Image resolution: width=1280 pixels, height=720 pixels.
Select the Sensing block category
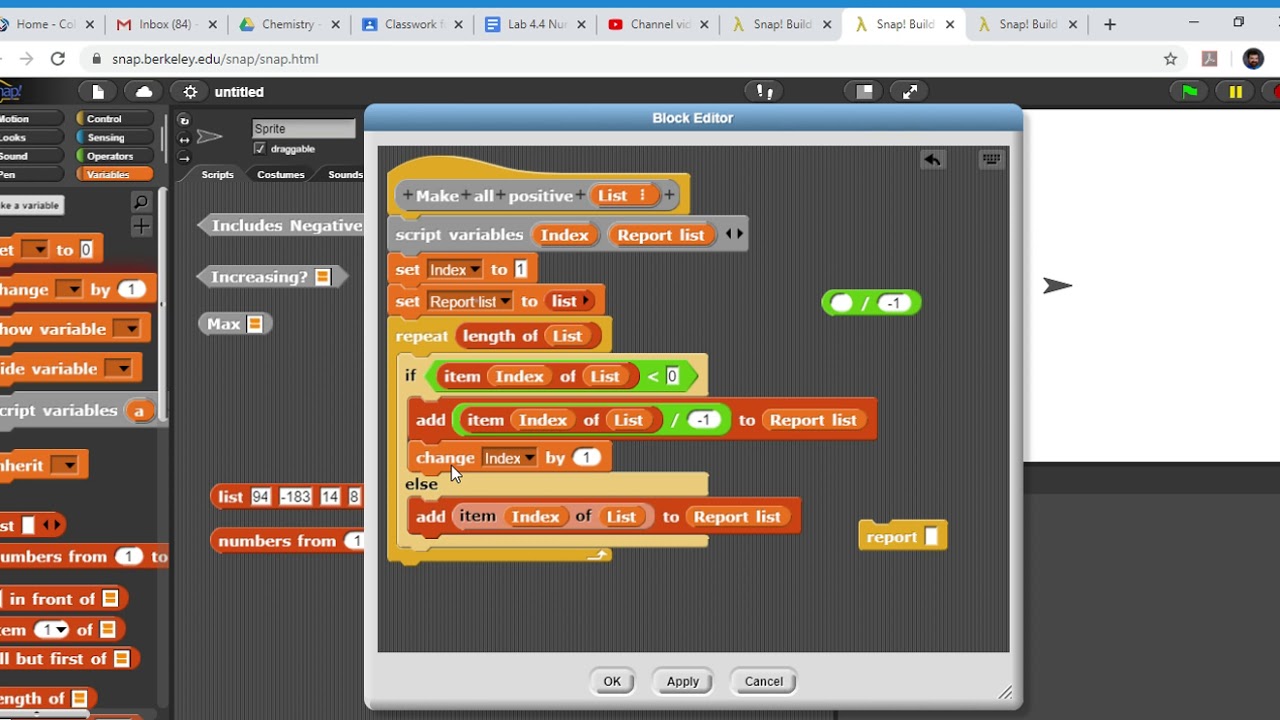pos(114,138)
